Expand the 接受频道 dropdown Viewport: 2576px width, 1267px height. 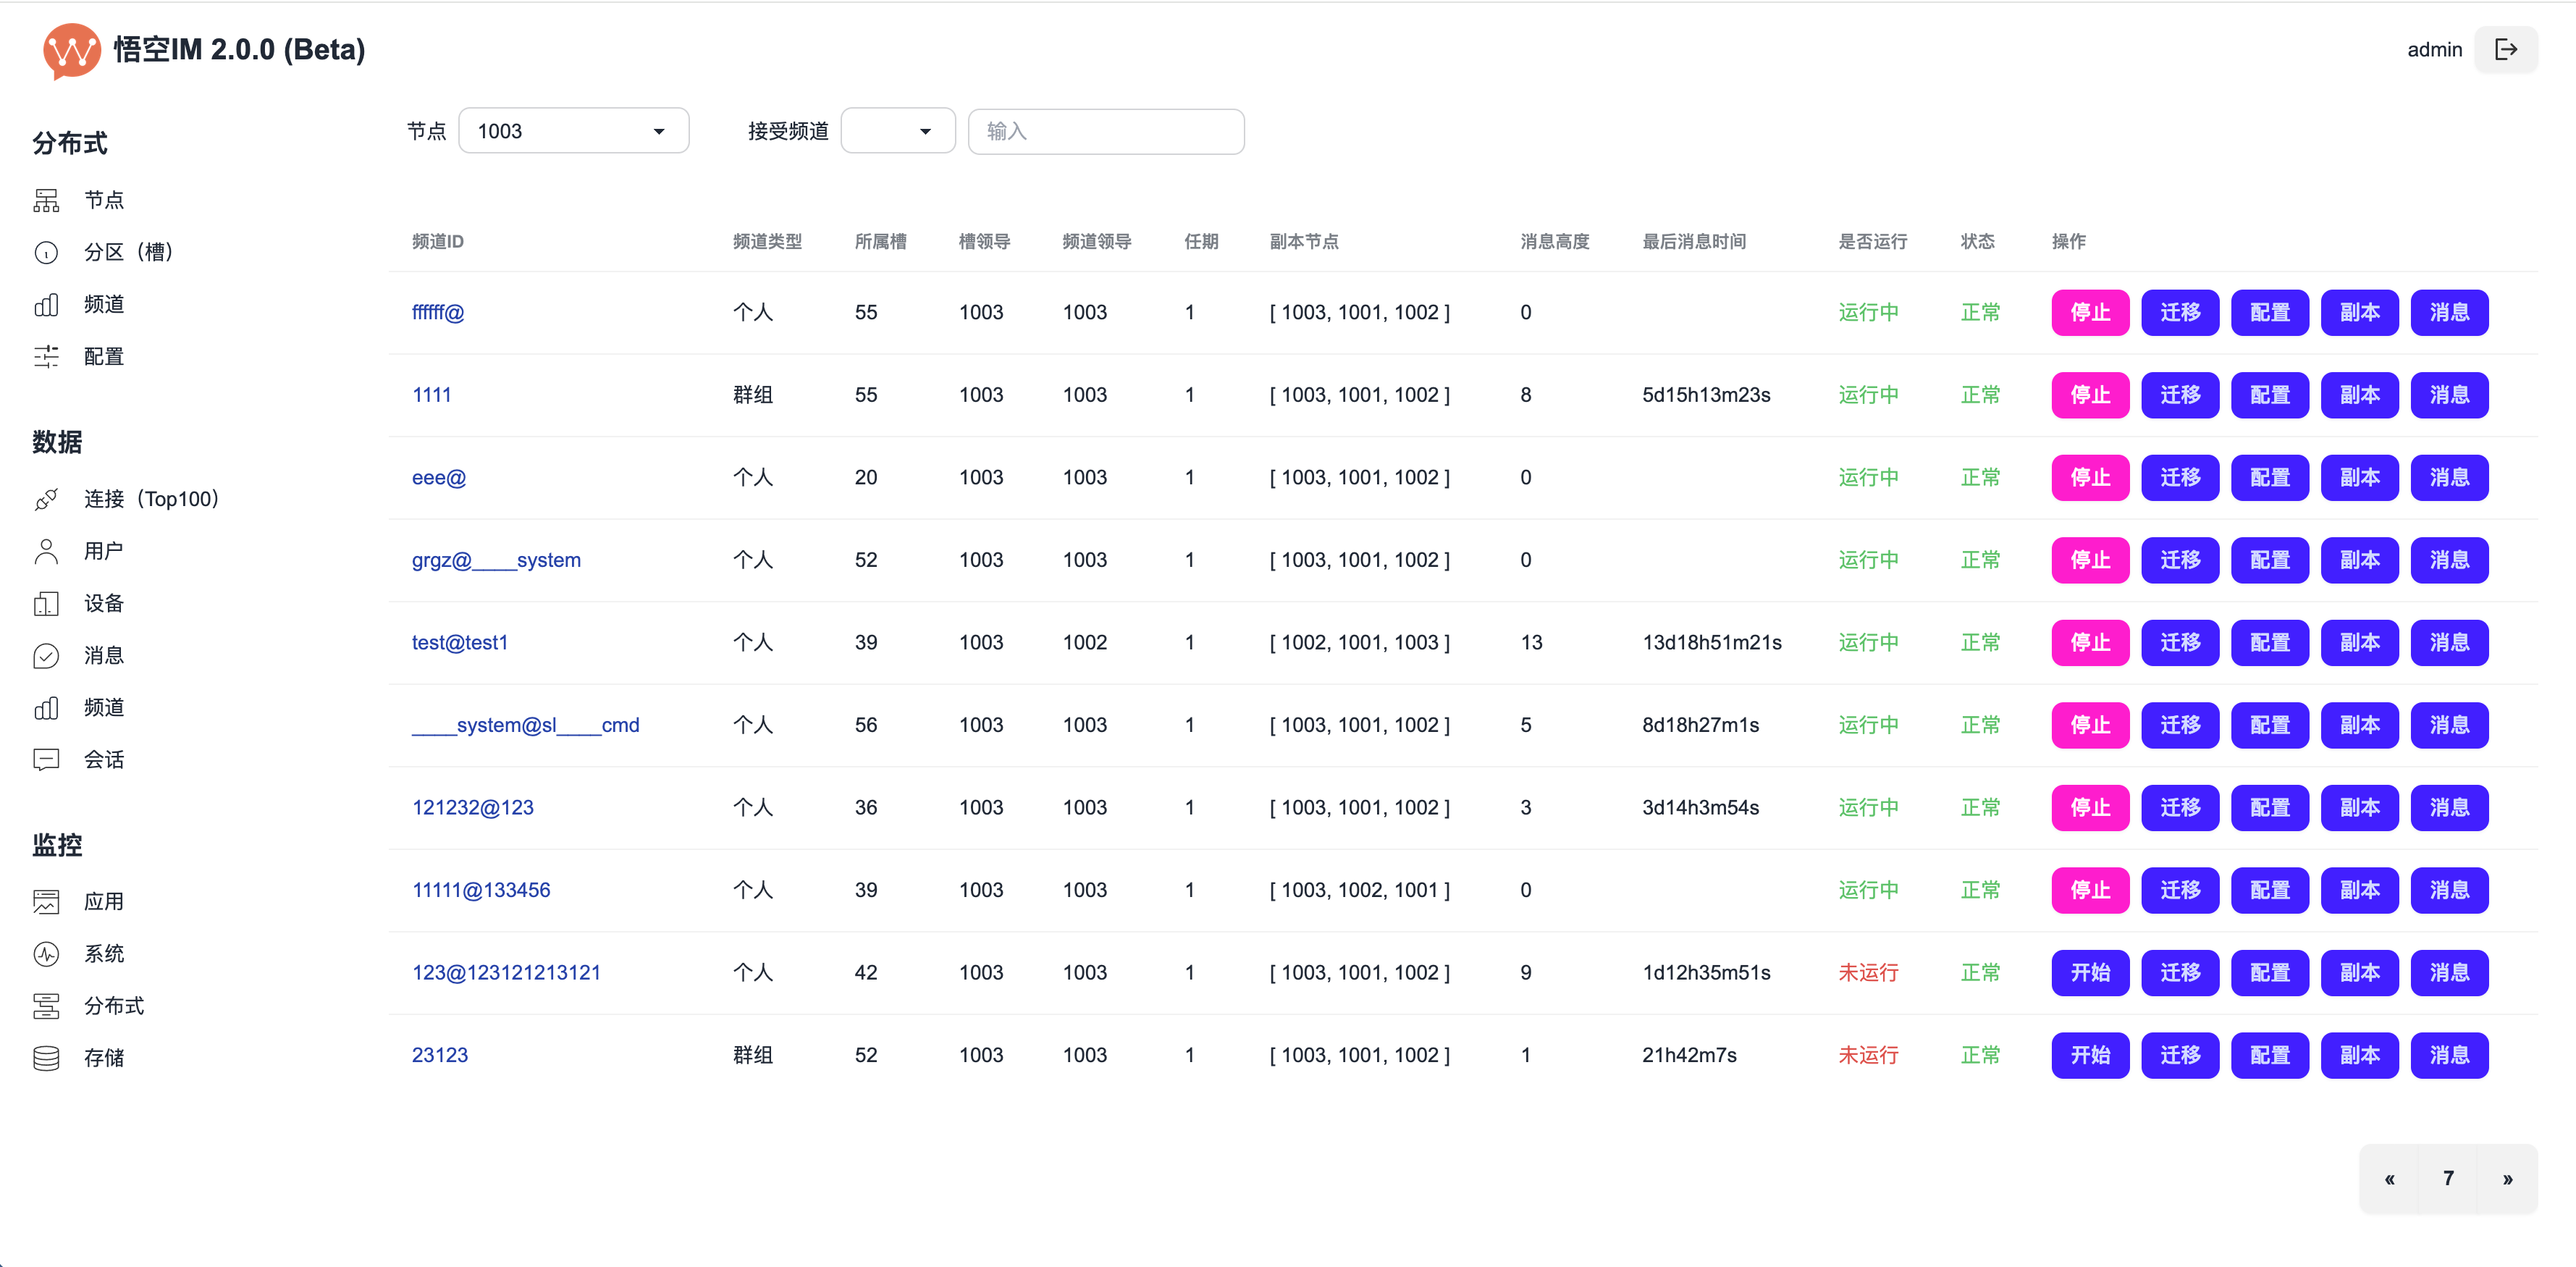pyautogui.click(x=897, y=131)
